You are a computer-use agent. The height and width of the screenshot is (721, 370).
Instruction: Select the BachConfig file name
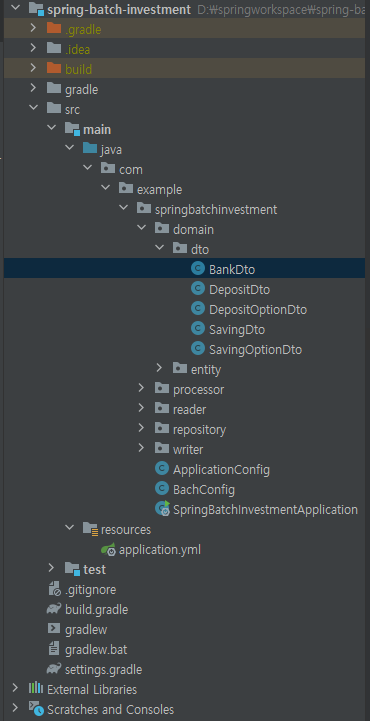[x=204, y=490]
